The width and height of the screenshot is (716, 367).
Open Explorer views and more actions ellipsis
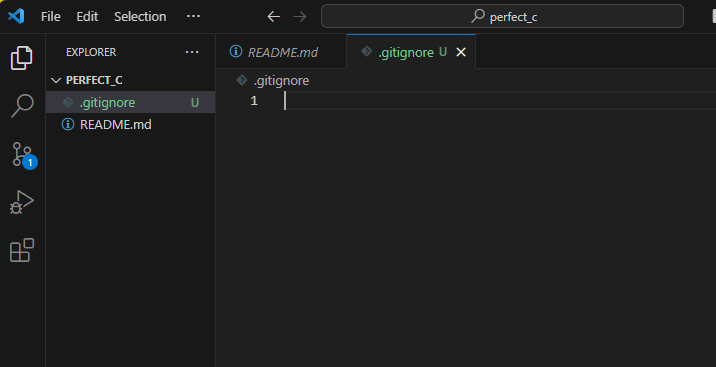192,52
